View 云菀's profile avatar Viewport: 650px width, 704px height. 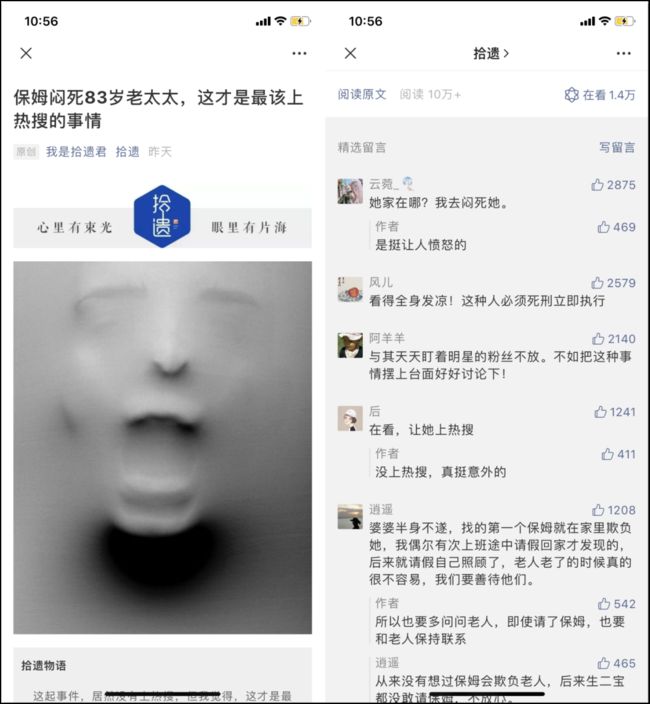click(x=350, y=191)
